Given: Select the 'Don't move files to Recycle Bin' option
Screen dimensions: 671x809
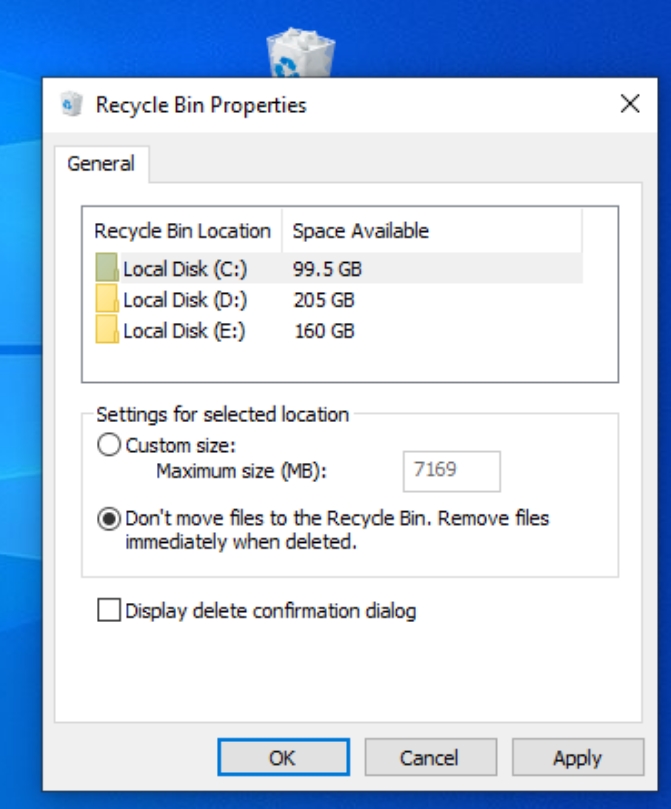Looking at the screenshot, I should [x=109, y=519].
